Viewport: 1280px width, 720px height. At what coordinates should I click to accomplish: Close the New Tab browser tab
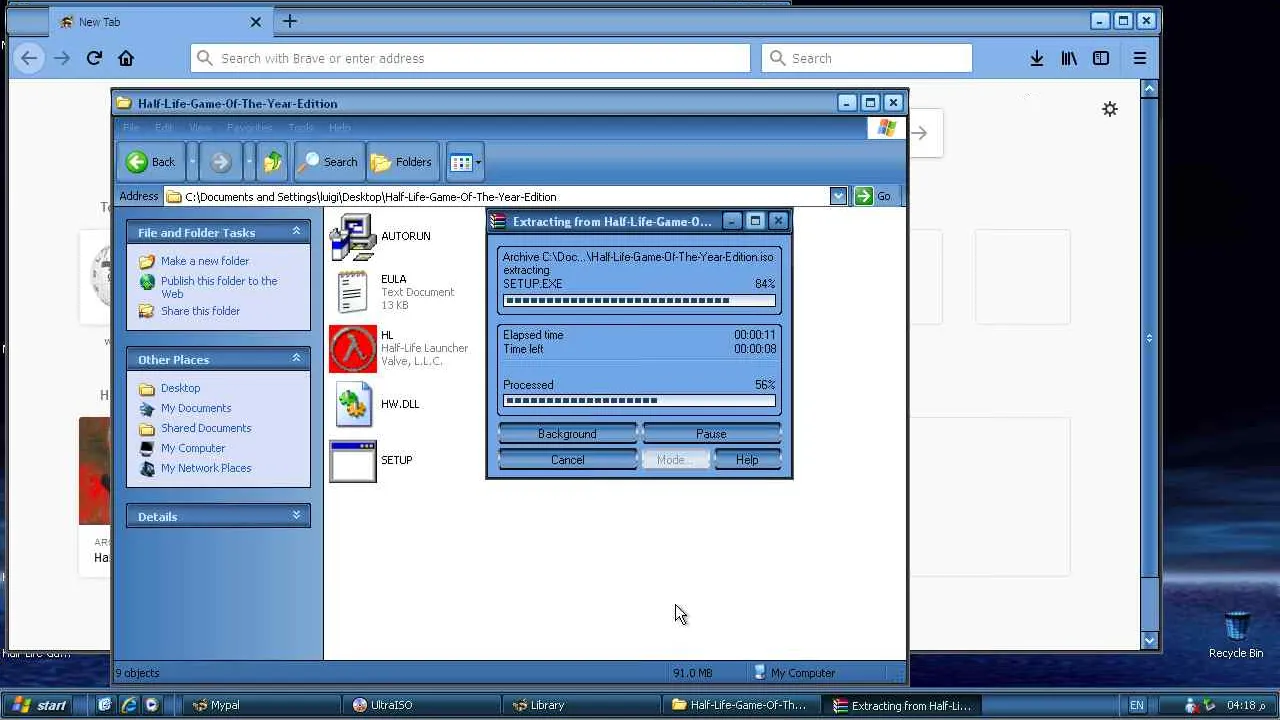pyautogui.click(x=256, y=21)
